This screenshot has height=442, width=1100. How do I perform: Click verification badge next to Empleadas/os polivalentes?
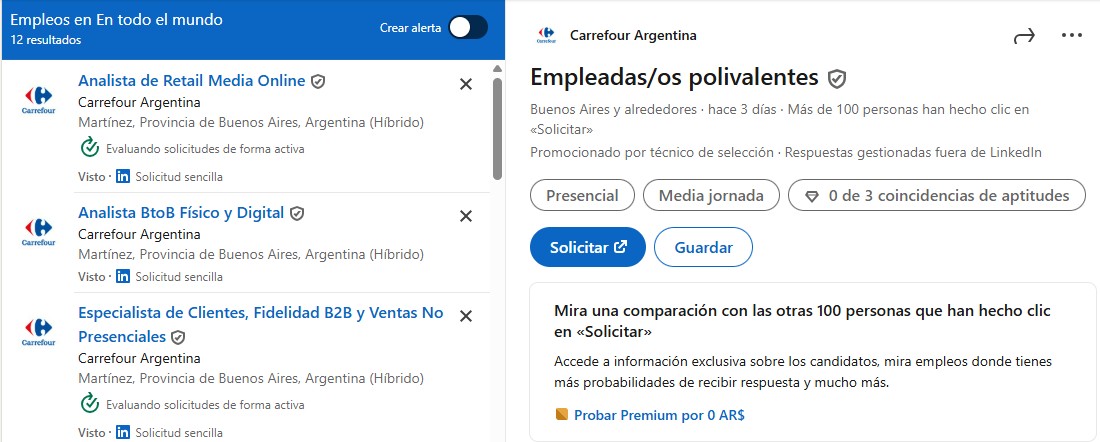(837, 78)
